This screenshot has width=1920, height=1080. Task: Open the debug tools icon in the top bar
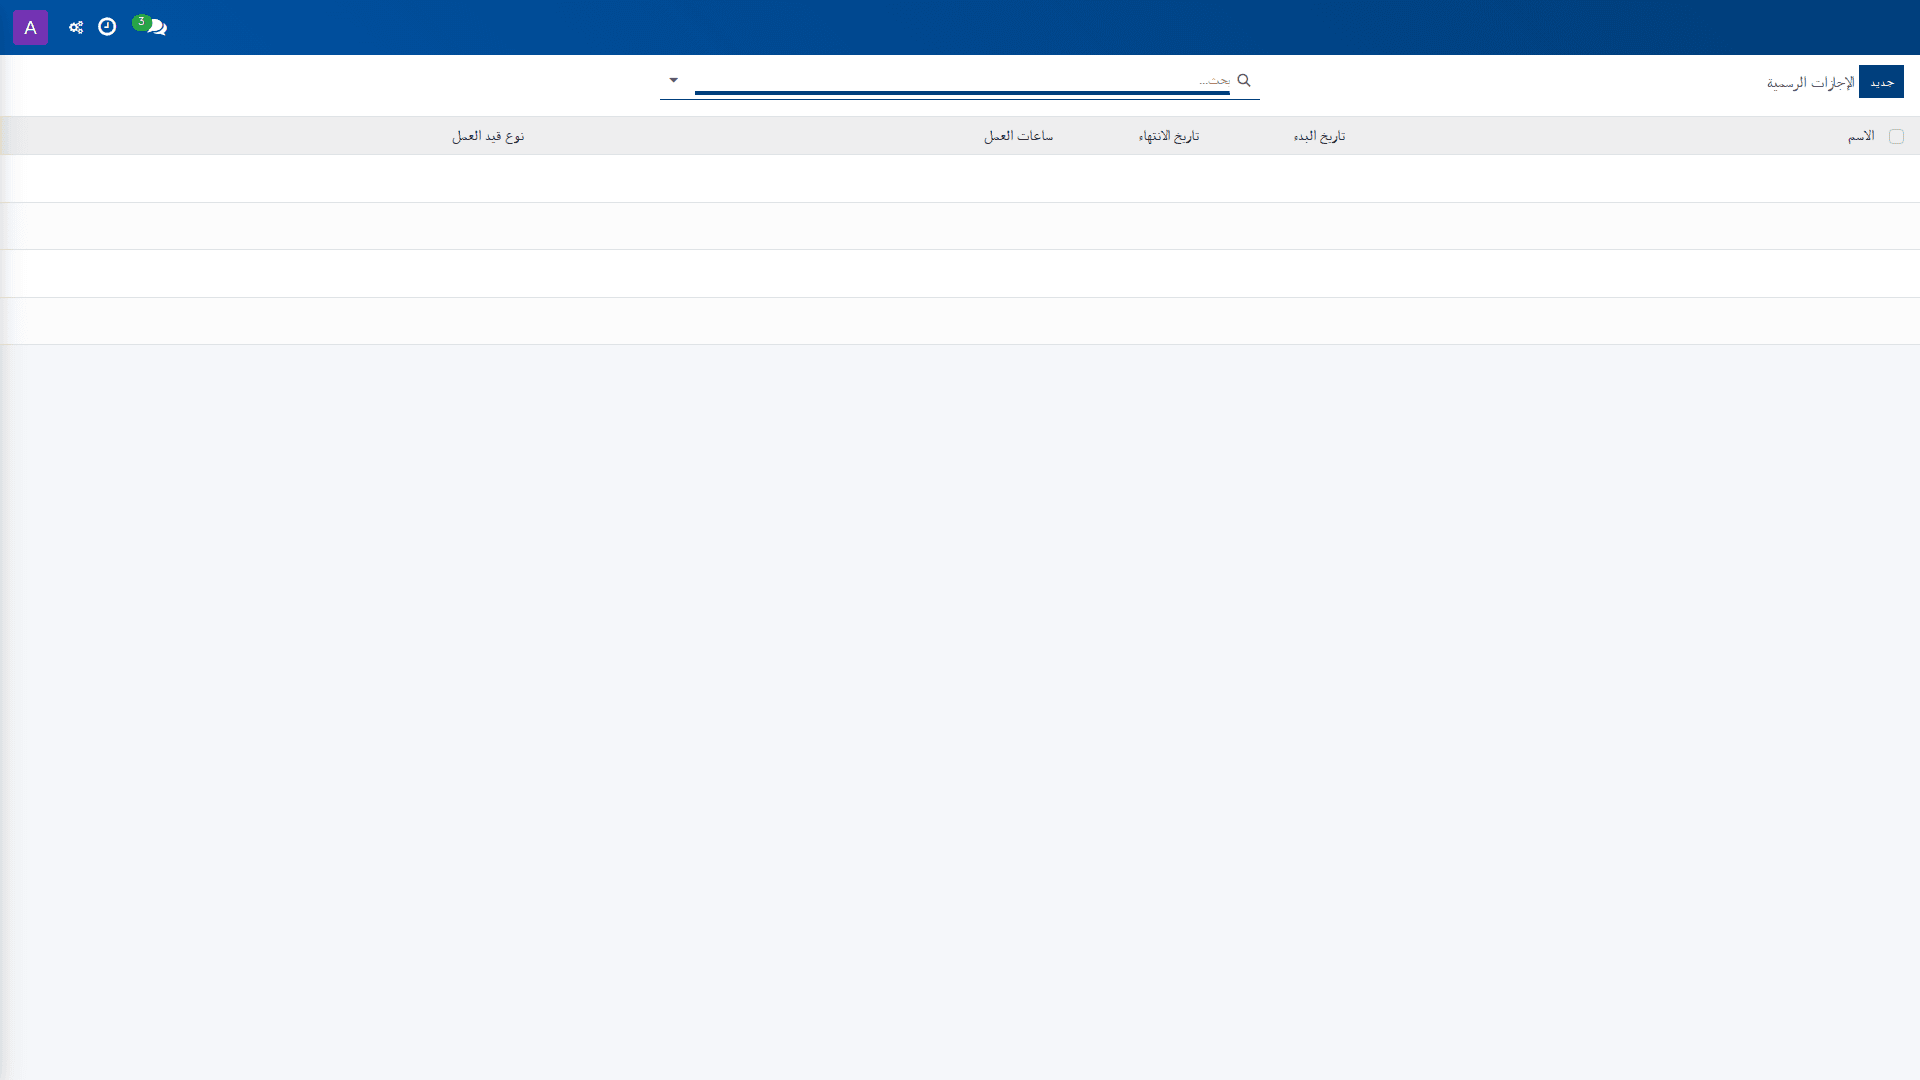[76, 27]
